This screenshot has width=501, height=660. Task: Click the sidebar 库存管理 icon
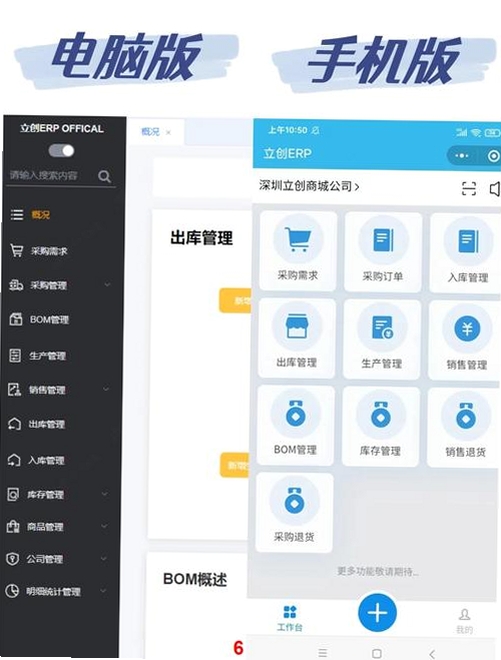click(x=13, y=494)
